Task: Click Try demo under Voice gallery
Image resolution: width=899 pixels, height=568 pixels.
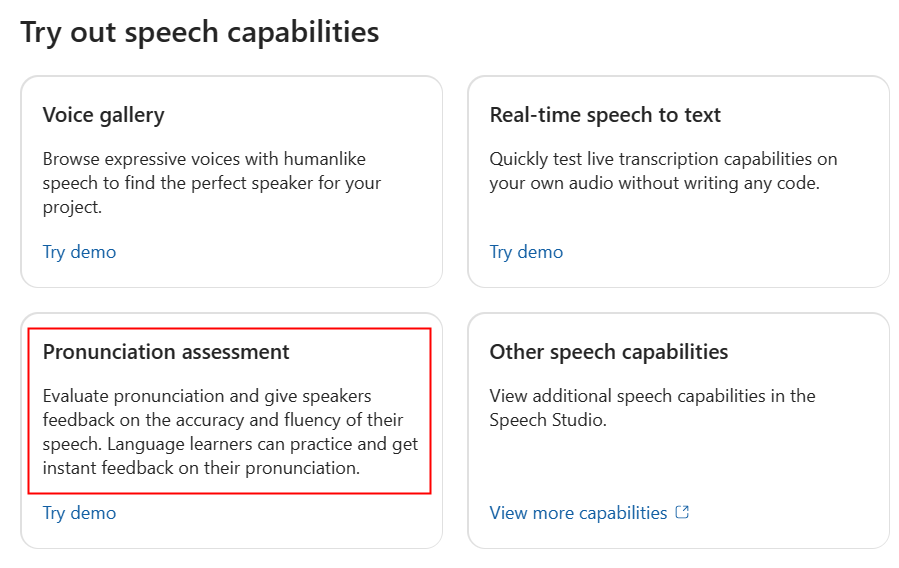Action: [79, 252]
